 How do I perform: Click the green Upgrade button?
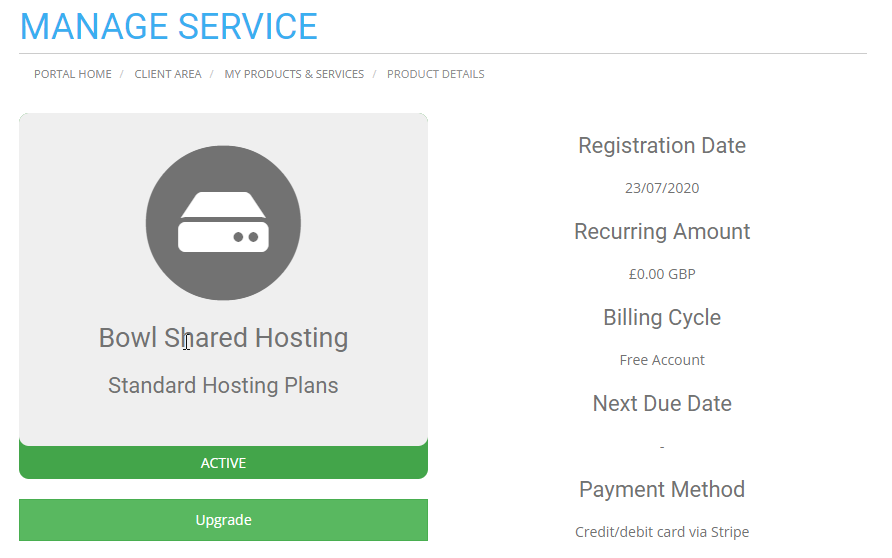pyautogui.click(x=223, y=520)
